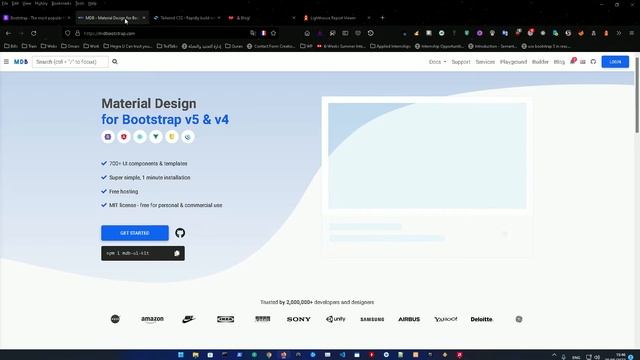This screenshot has width=640, height=360.
Task: Copy the npm install command with the copy icon
Action: pos(177,253)
